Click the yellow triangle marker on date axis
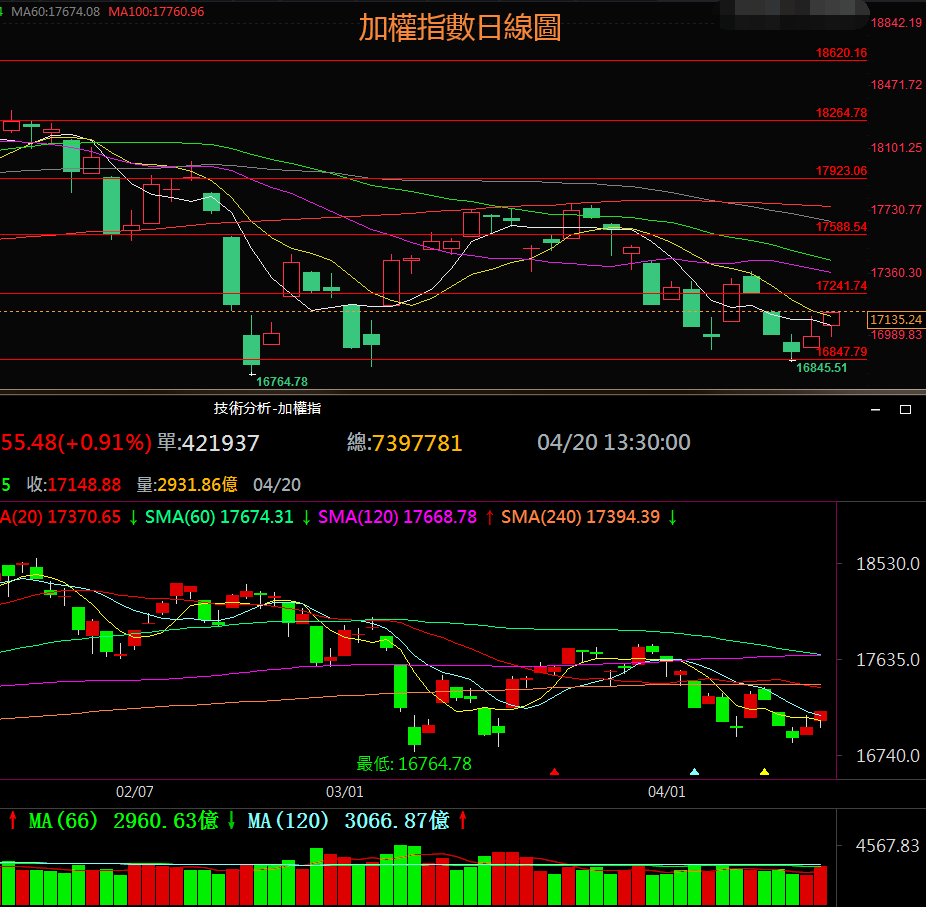Image resolution: width=926 pixels, height=907 pixels. pyautogui.click(x=764, y=771)
